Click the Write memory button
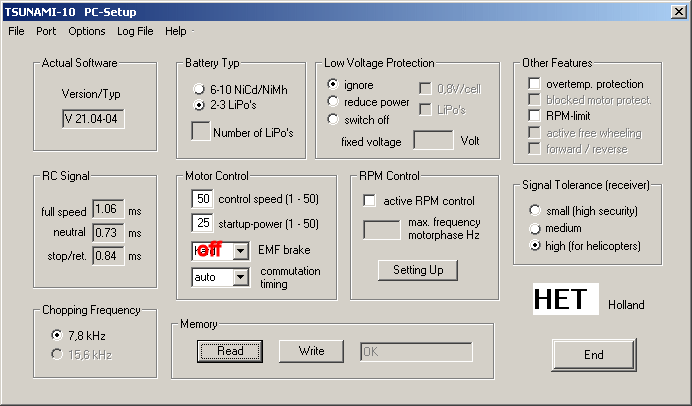This screenshot has width=692, height=406. pos(312,351)
